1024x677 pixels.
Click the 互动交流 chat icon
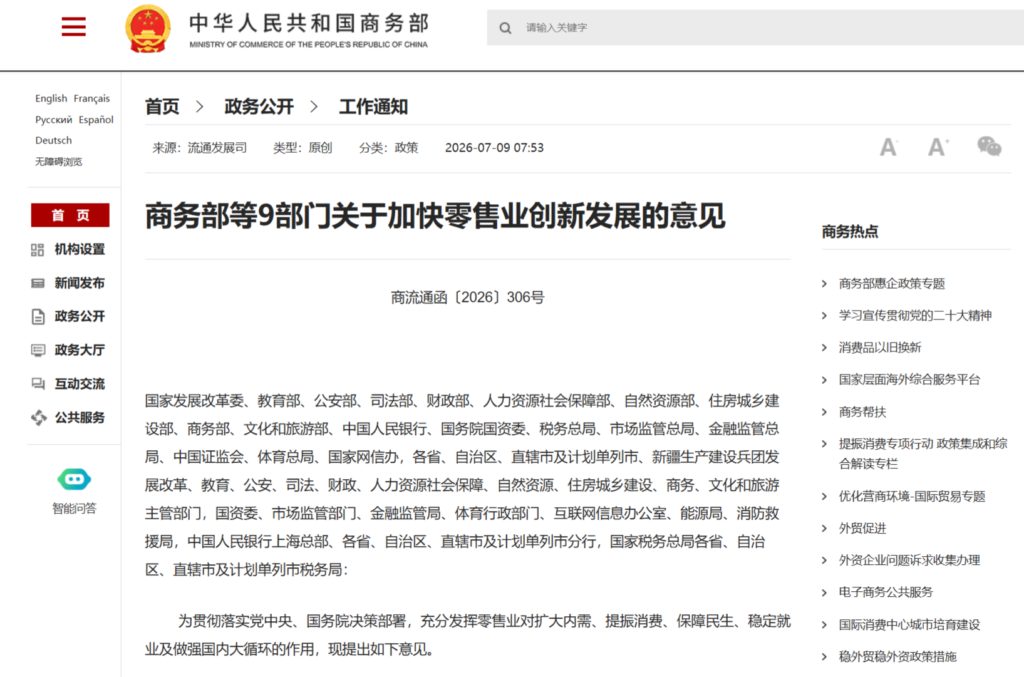(x=38, y=384)
